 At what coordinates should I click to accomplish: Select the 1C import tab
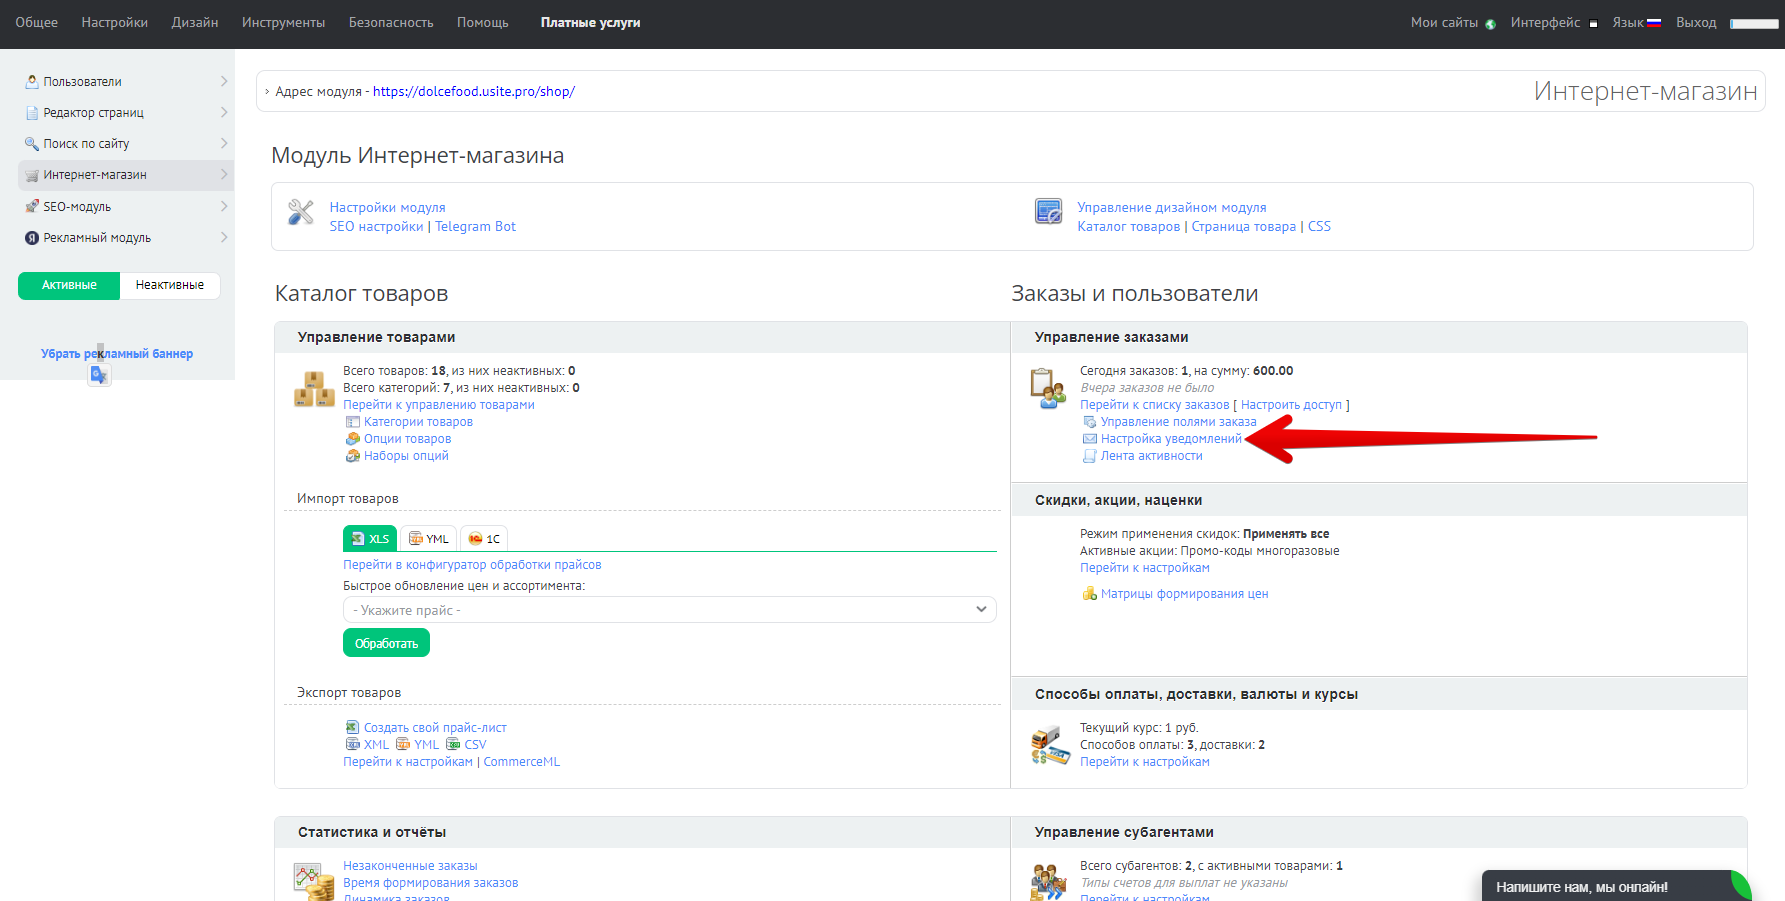click(x=484, y=539)
